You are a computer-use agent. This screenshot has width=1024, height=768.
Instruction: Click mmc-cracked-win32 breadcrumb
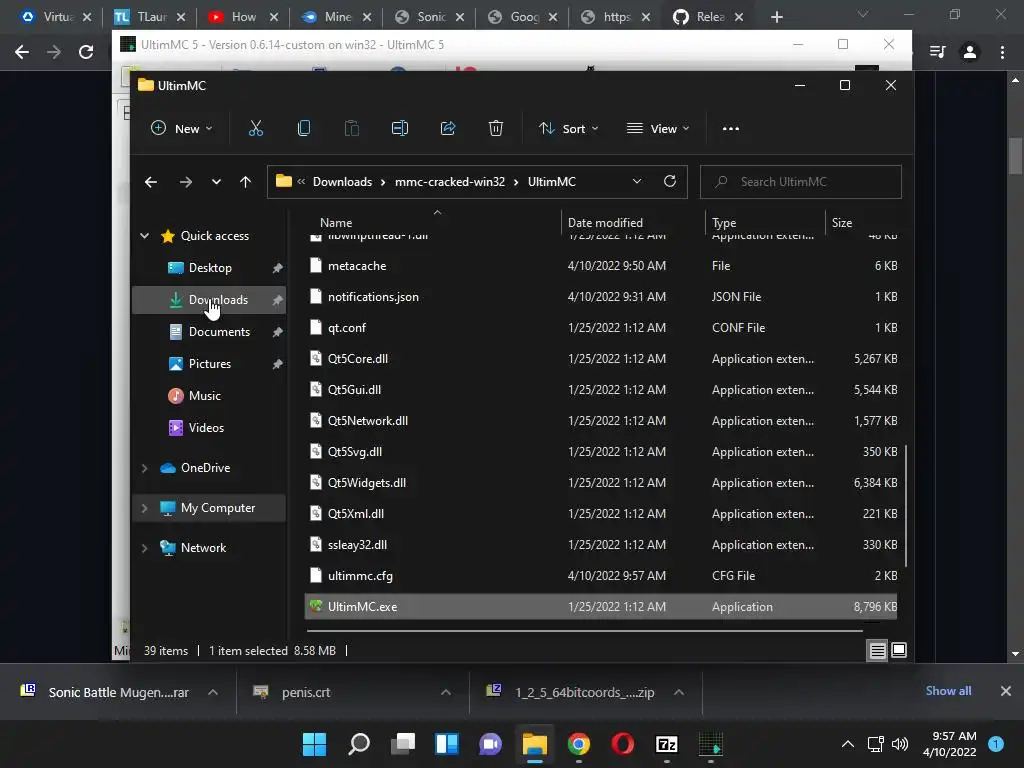[x=450, y=182]
